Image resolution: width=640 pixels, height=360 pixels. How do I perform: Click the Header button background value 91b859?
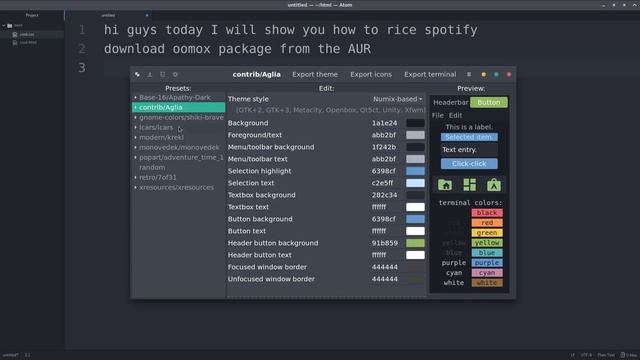click(384, 243)
